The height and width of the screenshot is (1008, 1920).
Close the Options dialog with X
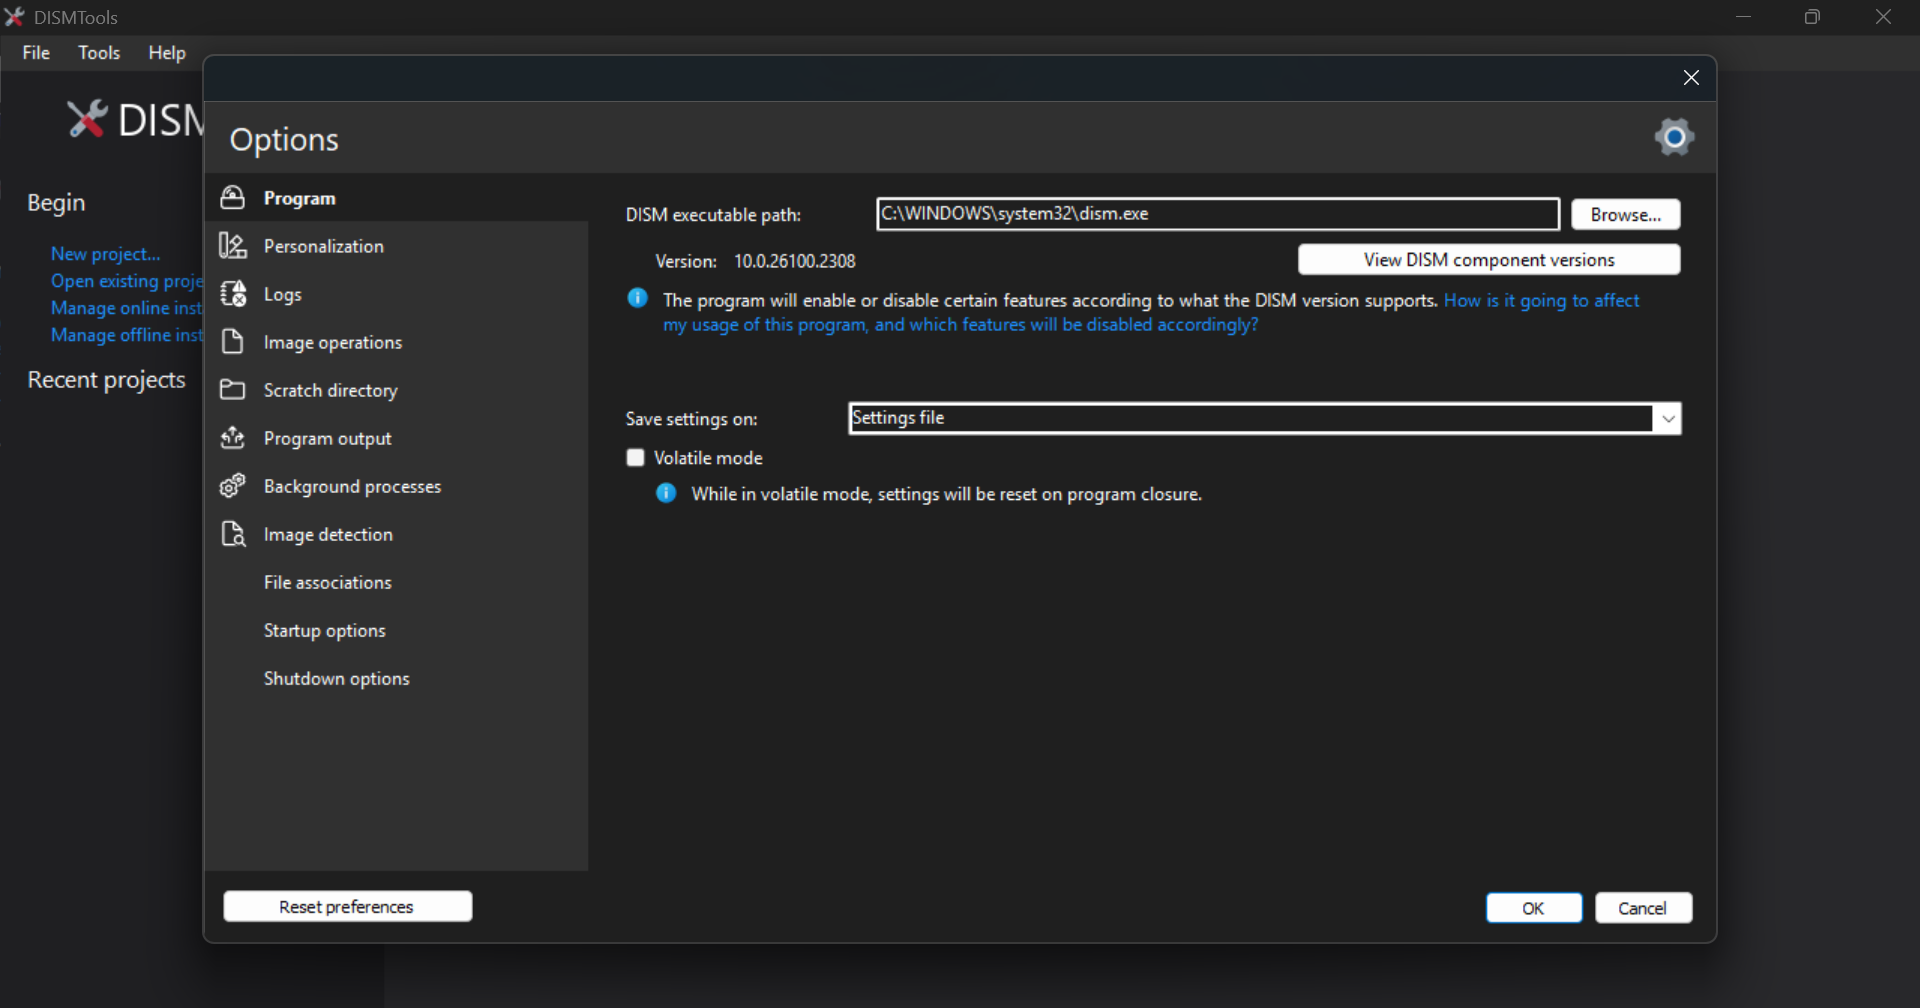pos(1691,78)
